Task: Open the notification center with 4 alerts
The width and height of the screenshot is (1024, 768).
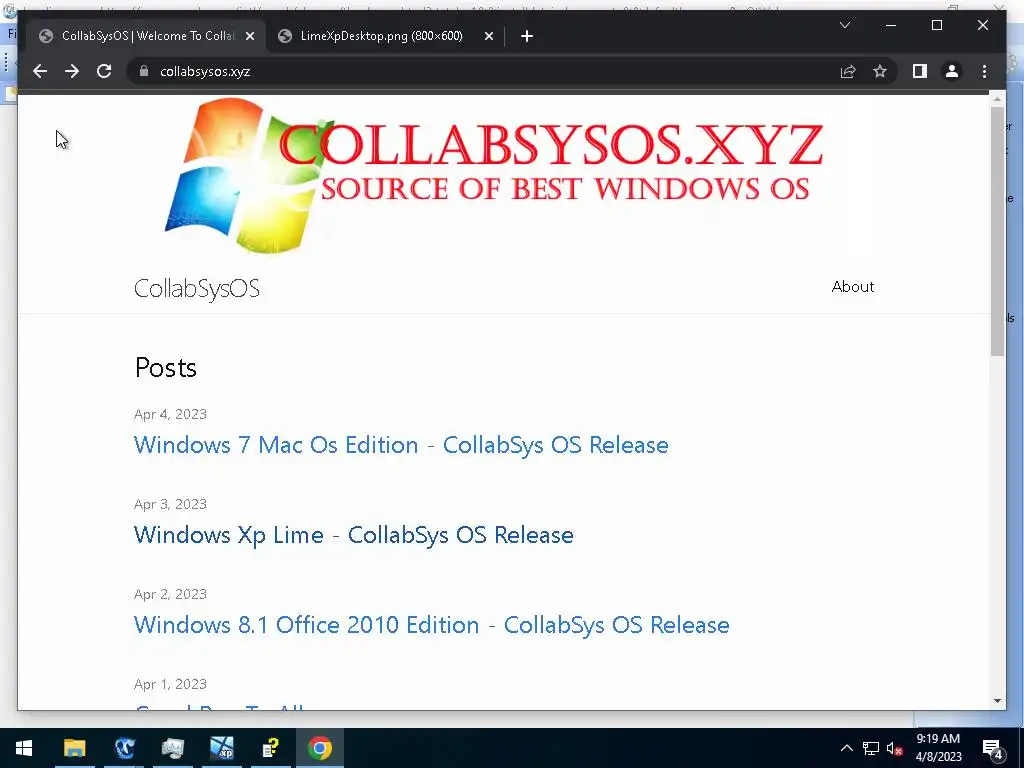Action: (x=993, y=749)
